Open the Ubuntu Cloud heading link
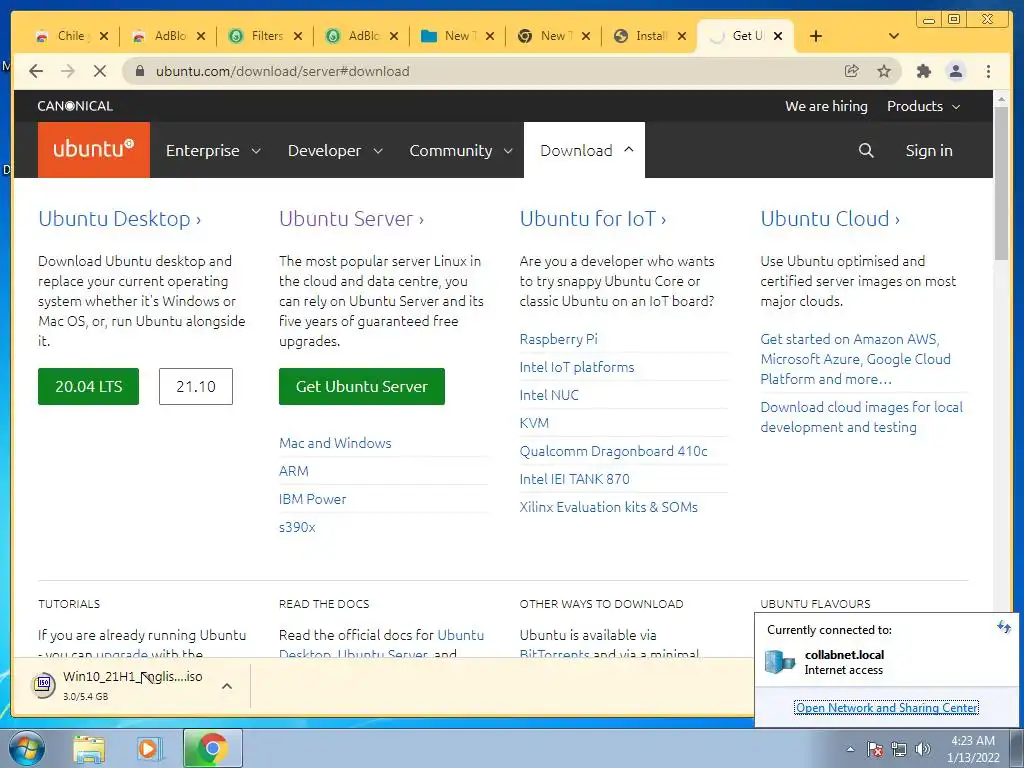 (830, 219)
